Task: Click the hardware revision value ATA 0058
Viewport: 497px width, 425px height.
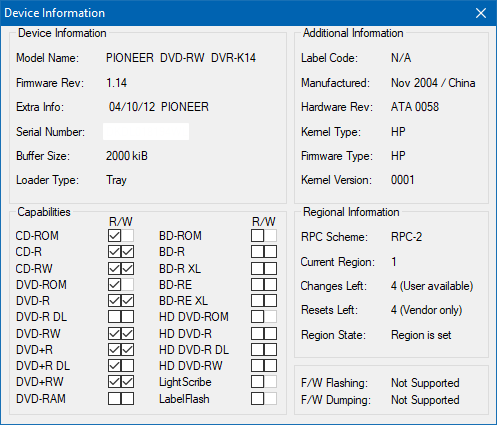Action: [415, 107]
